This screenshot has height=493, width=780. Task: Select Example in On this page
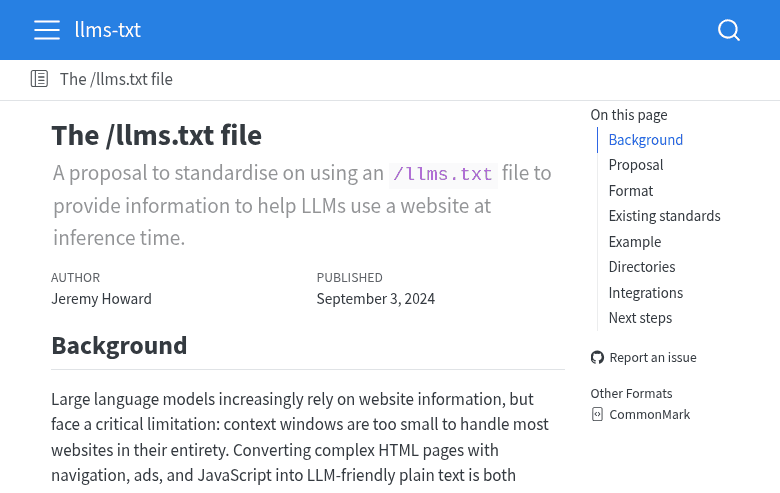[x=634, y=242]
